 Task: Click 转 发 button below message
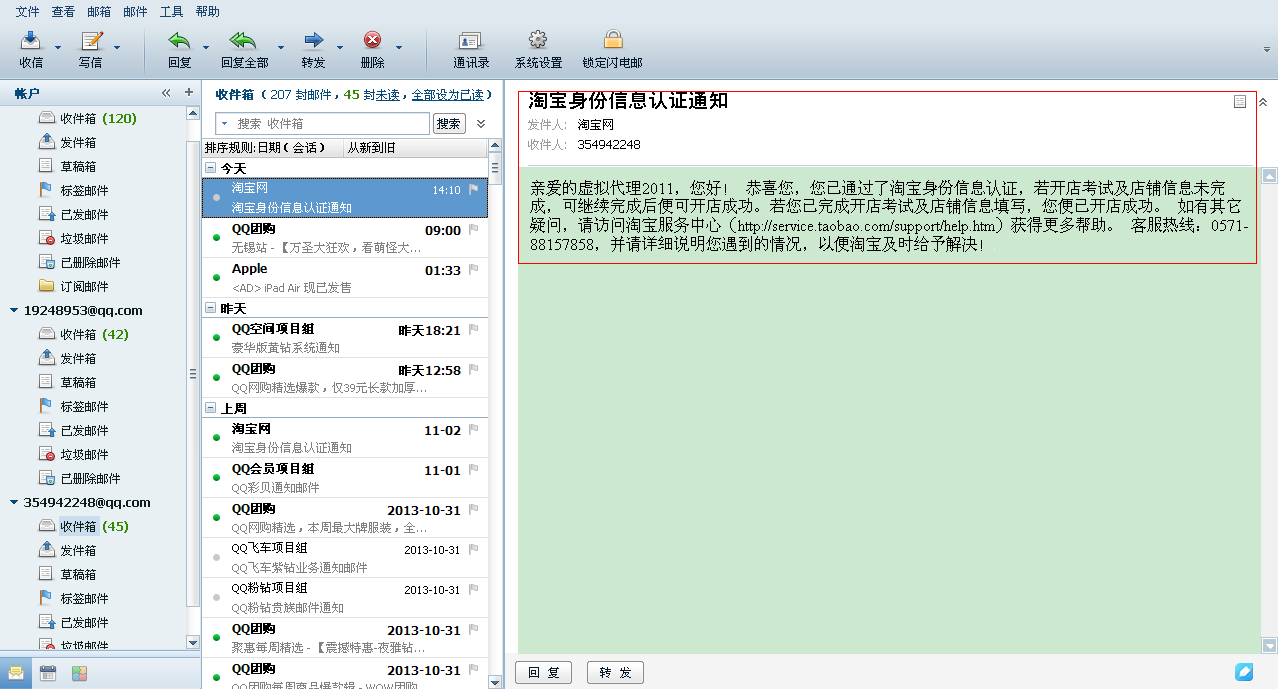coord(615,673)
